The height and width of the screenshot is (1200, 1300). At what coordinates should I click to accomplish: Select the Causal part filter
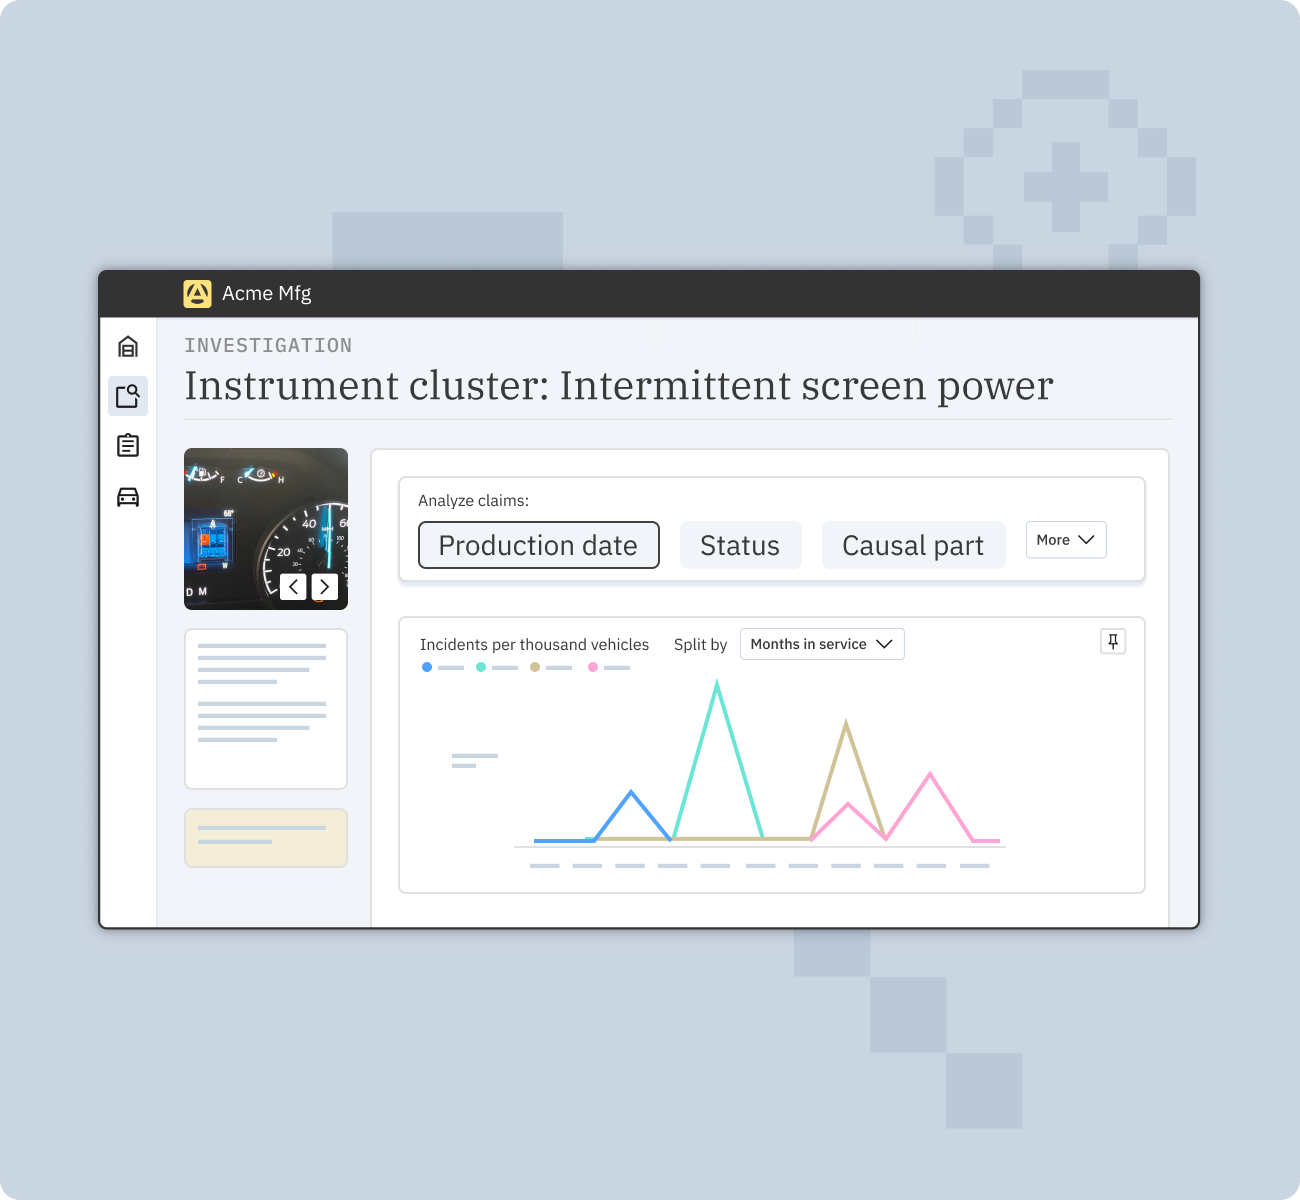pos(913,545)
